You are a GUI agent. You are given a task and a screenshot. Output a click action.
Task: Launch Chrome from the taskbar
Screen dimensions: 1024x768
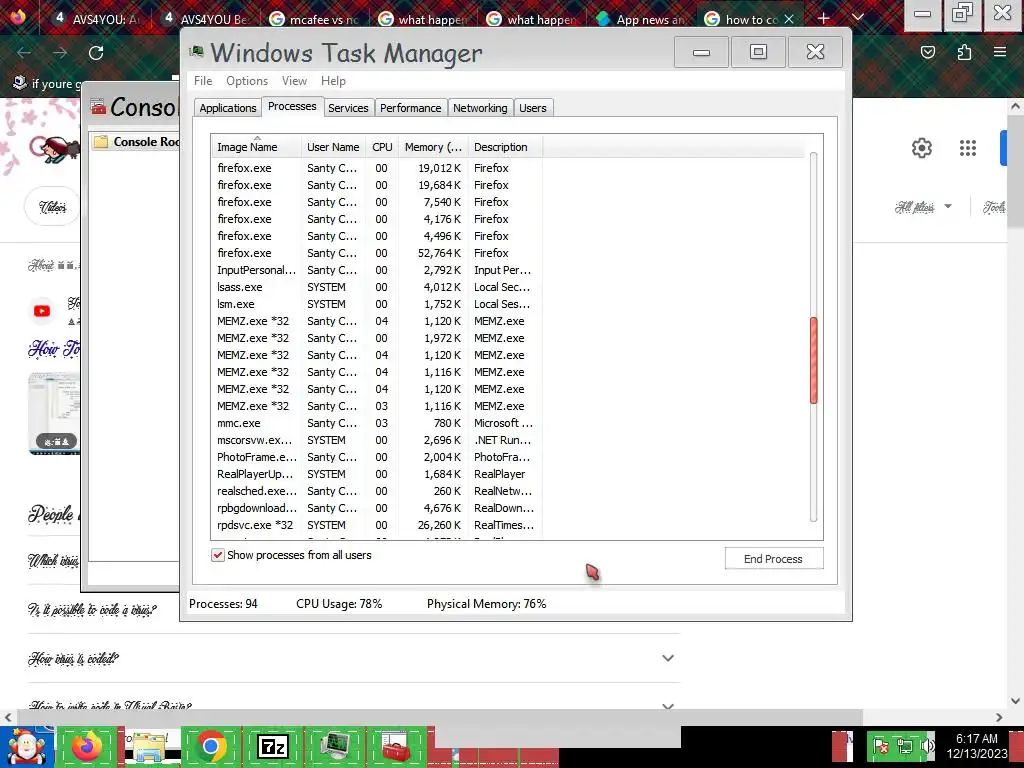tap(210, 746)
